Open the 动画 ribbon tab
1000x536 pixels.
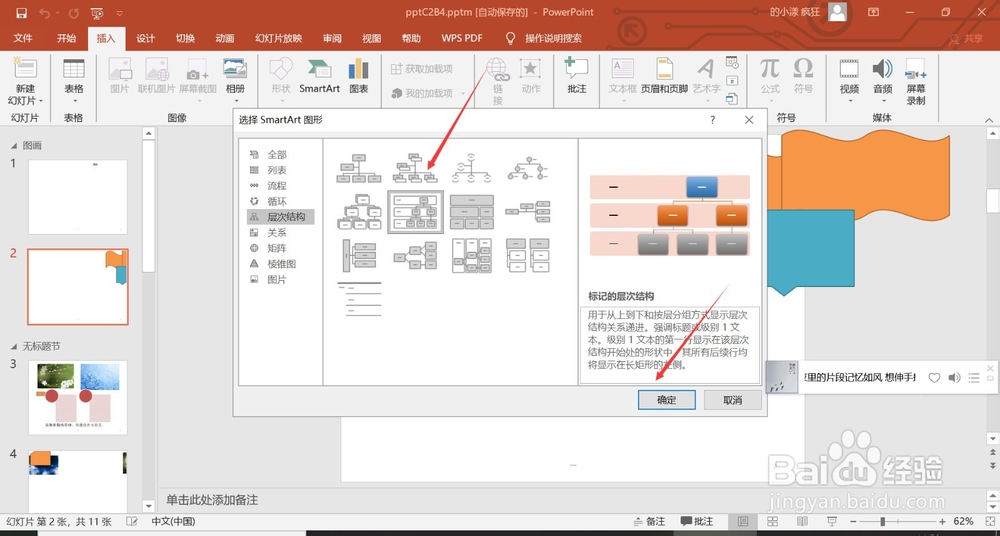224,38
